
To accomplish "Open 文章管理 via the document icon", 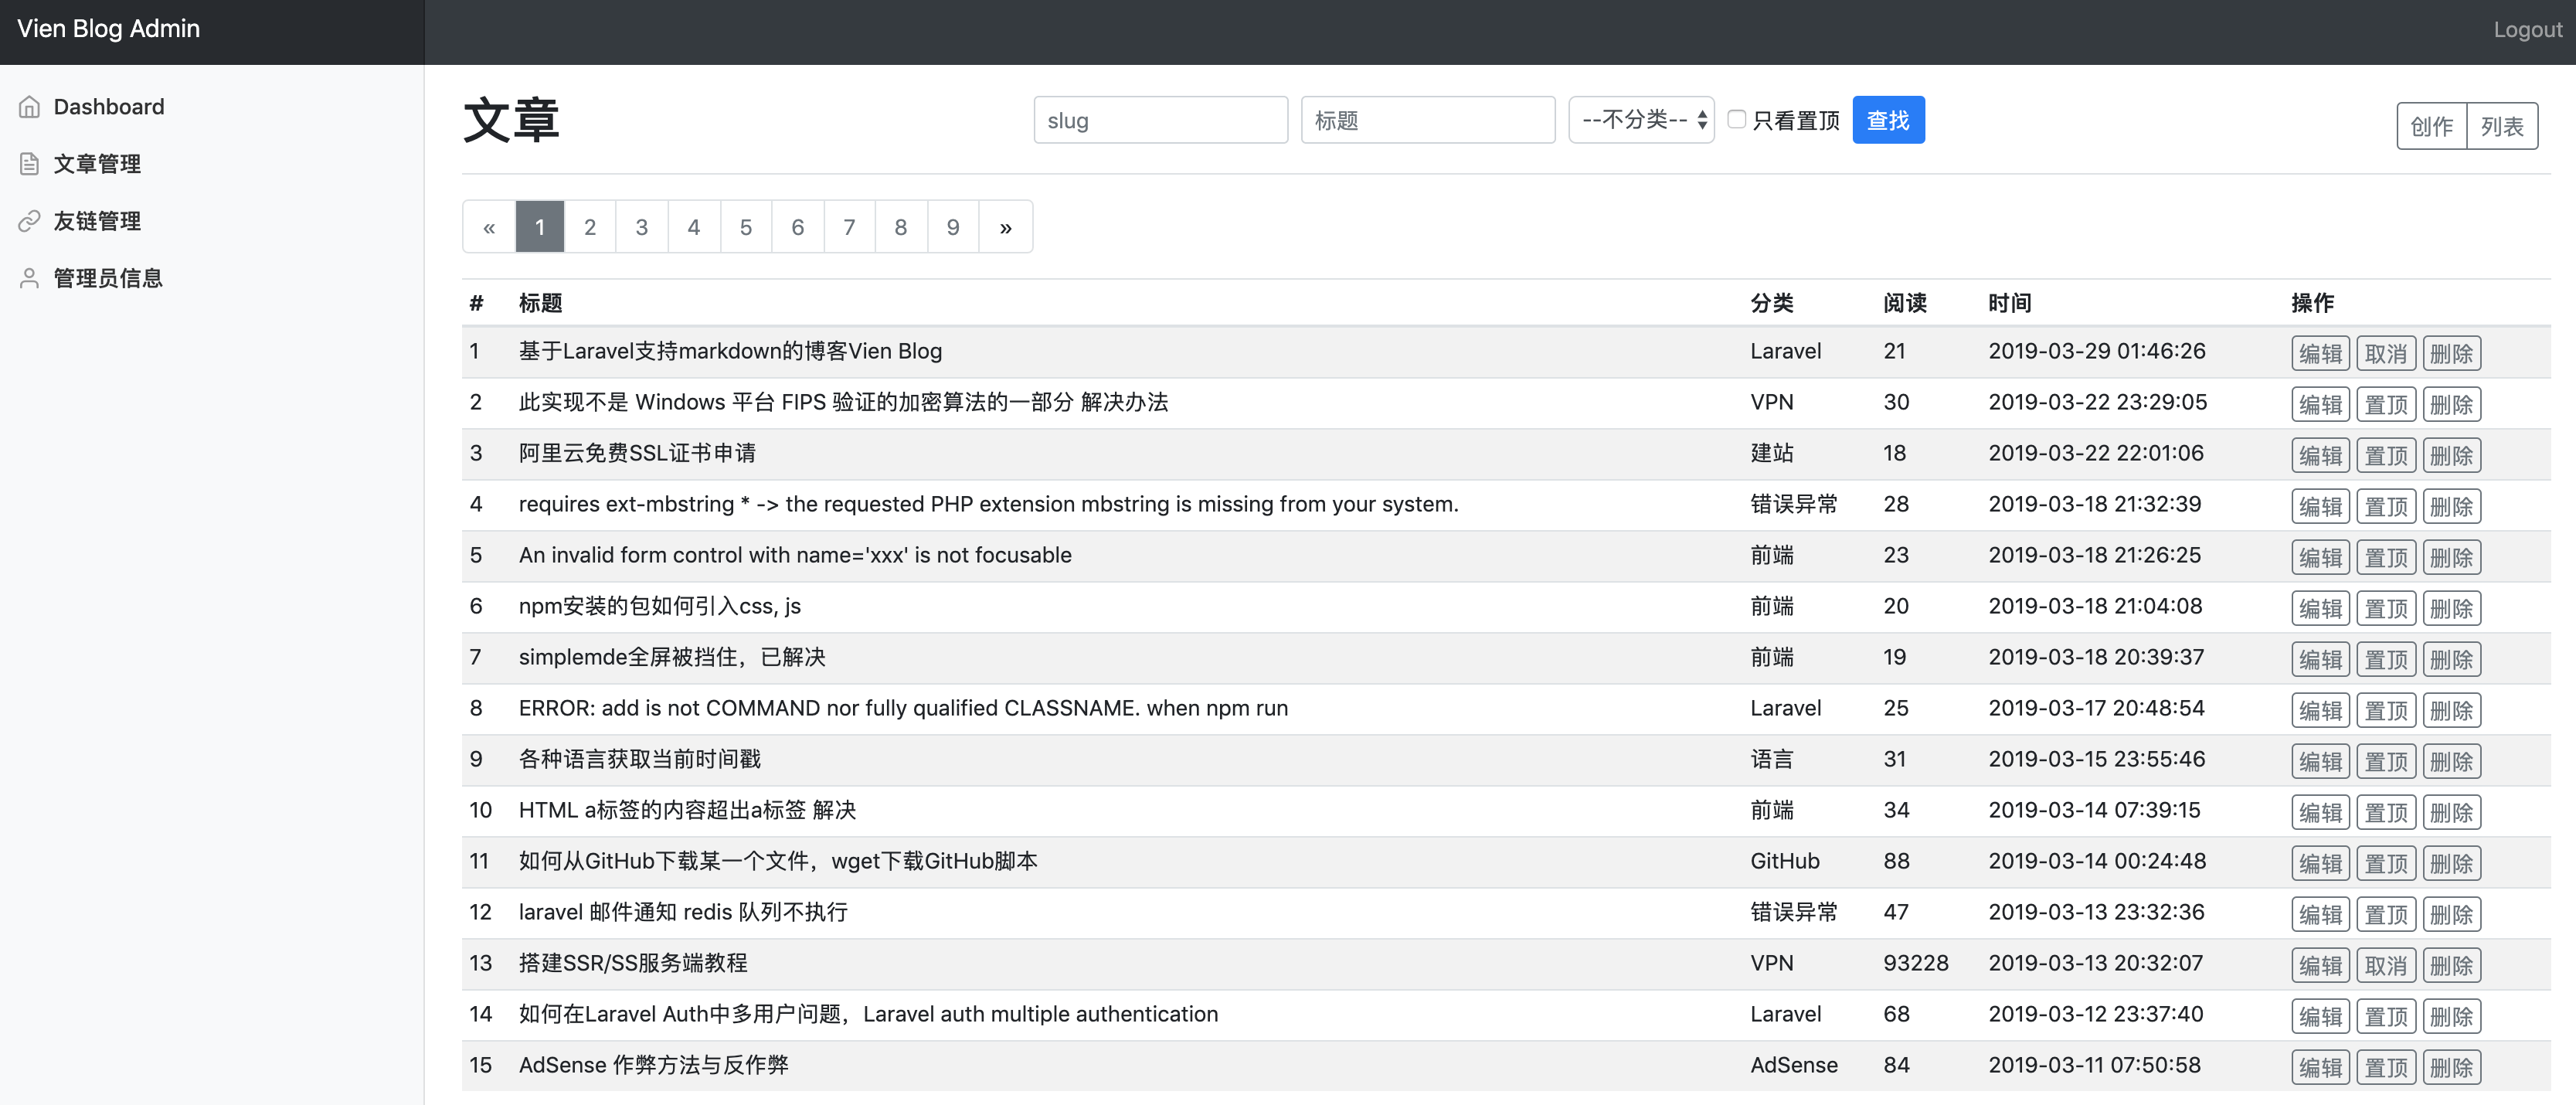I will coord(30,163).
